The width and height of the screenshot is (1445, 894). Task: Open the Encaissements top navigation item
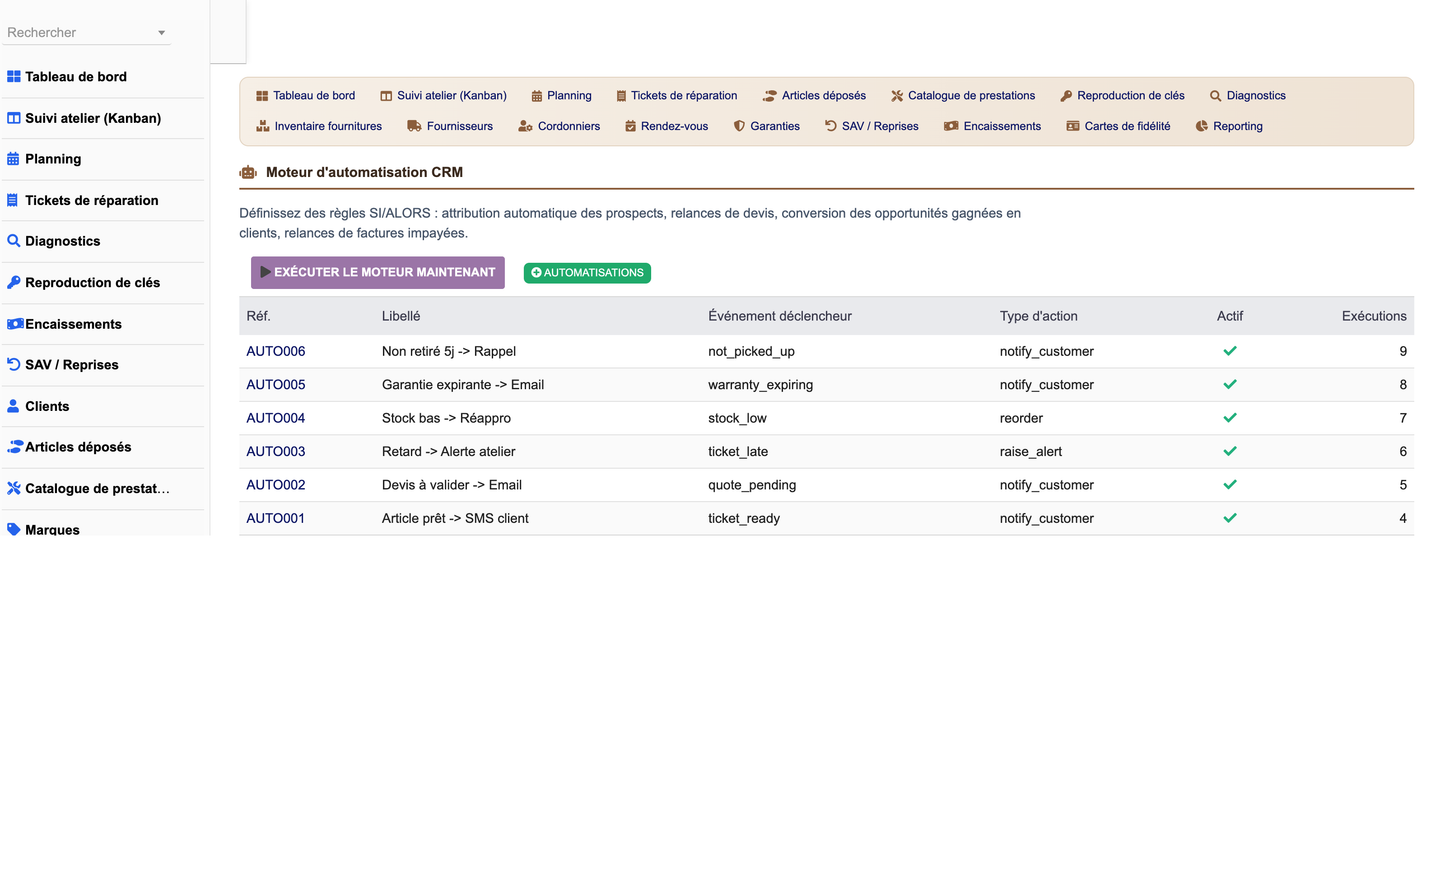993,126
